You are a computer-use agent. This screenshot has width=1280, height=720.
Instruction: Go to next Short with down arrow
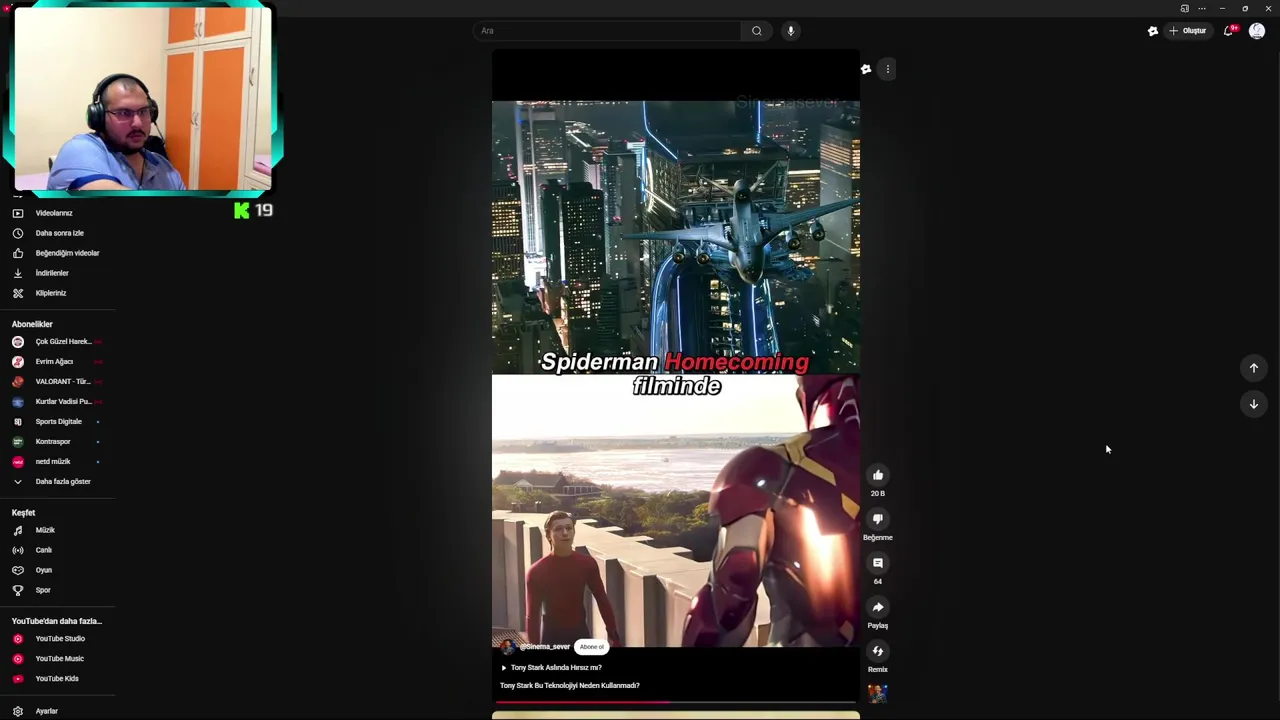click(1254, 404)
